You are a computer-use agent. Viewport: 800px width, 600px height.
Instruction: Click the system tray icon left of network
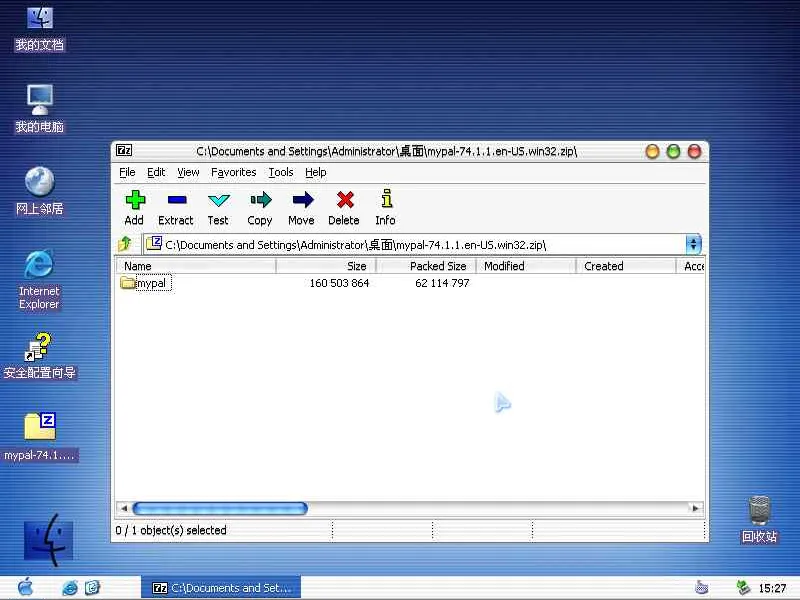point(702,588)
